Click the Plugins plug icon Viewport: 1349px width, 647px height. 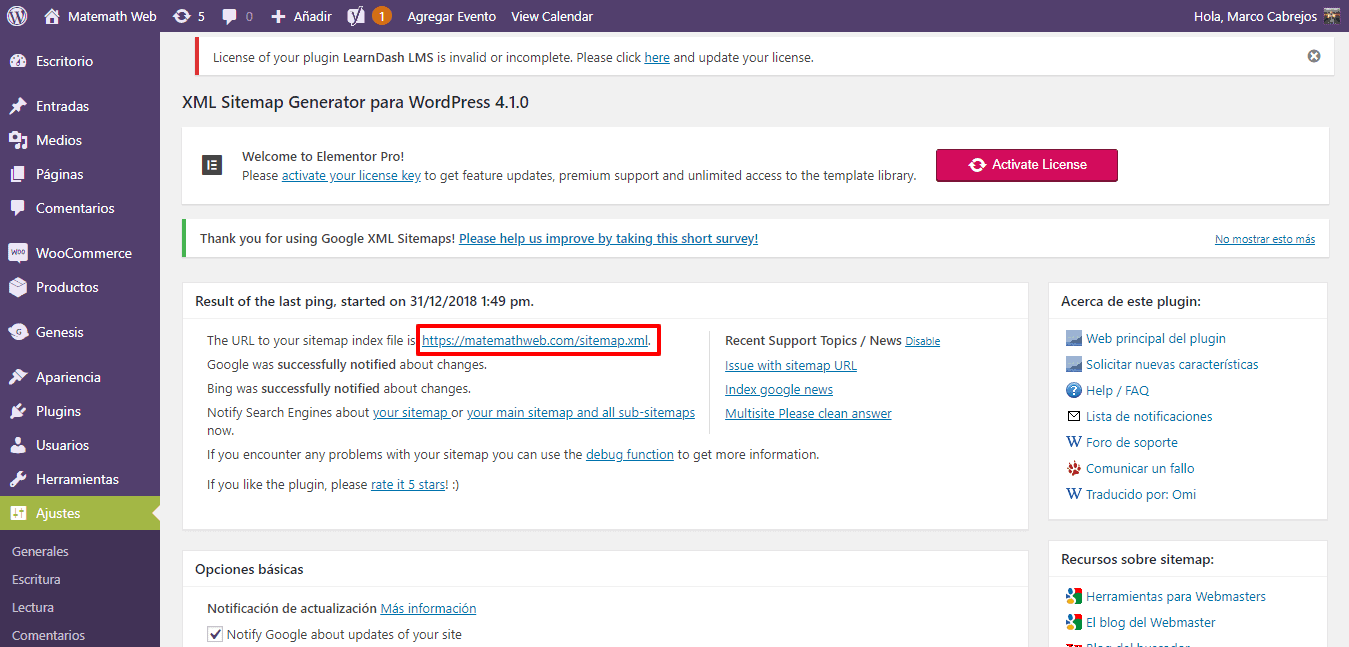click(x=18, y=411)
